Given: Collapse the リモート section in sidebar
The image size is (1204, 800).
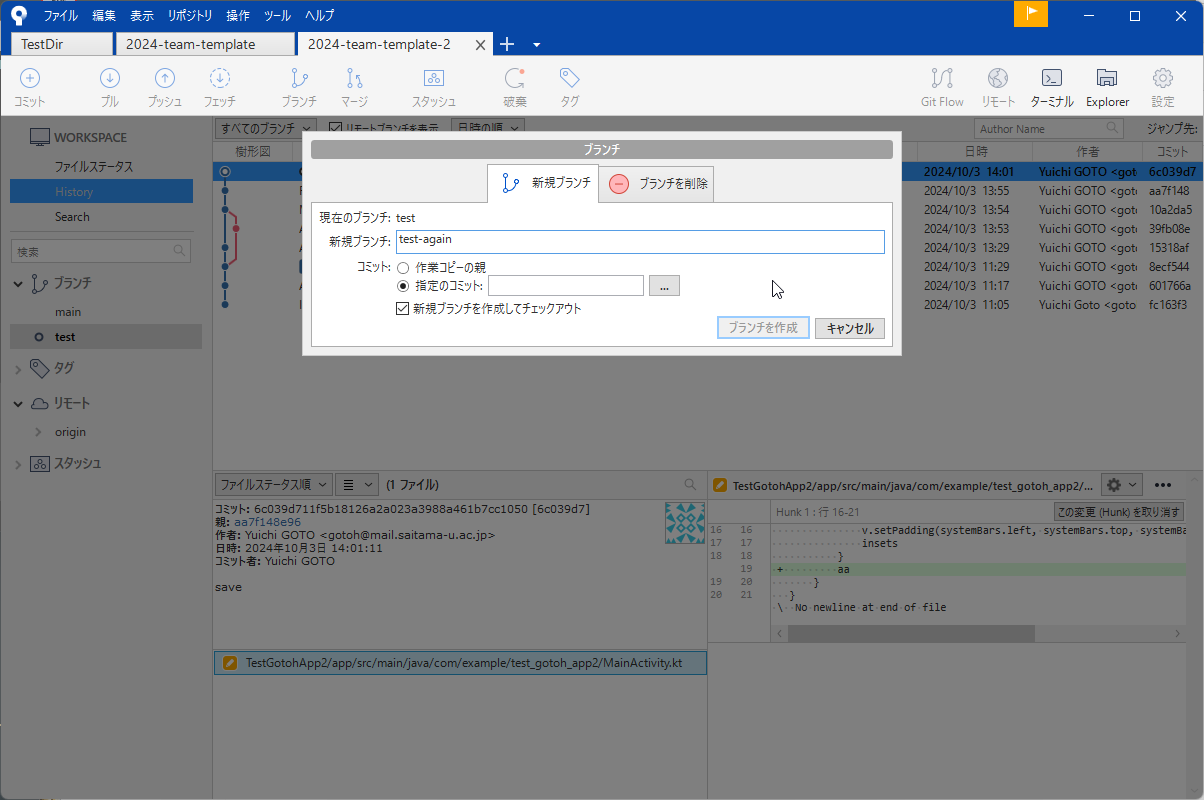Looking at the screenshot, I should pyautogui.click(x=19, y=403).
